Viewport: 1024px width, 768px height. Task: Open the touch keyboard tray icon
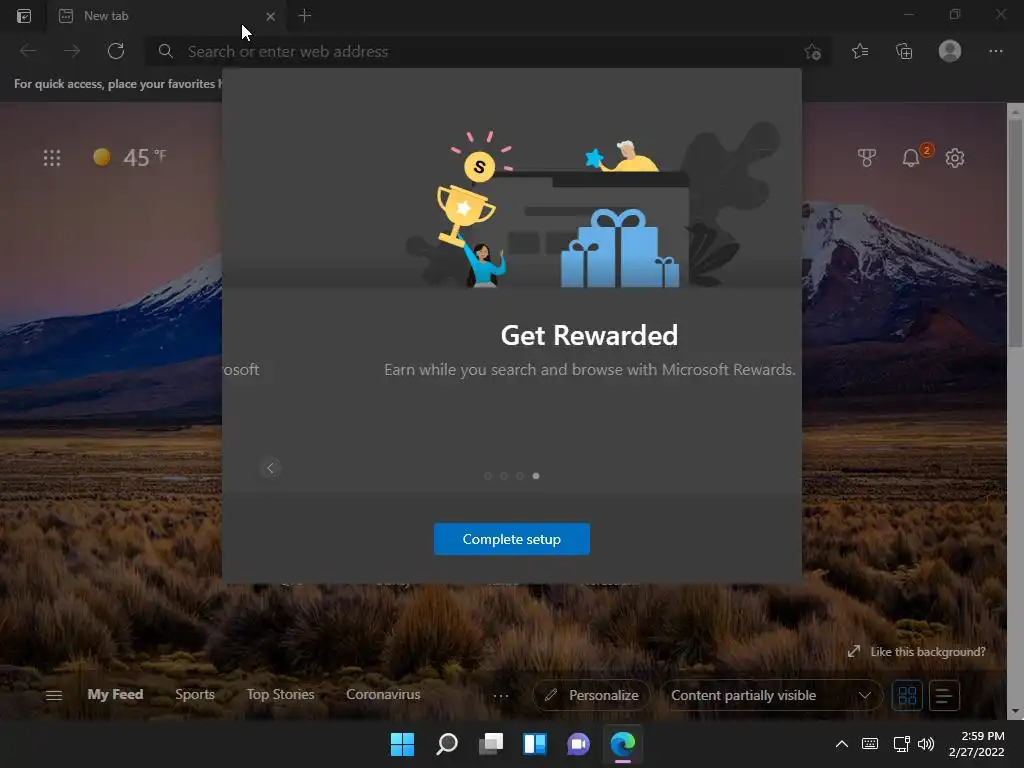(x=870, y=743)
